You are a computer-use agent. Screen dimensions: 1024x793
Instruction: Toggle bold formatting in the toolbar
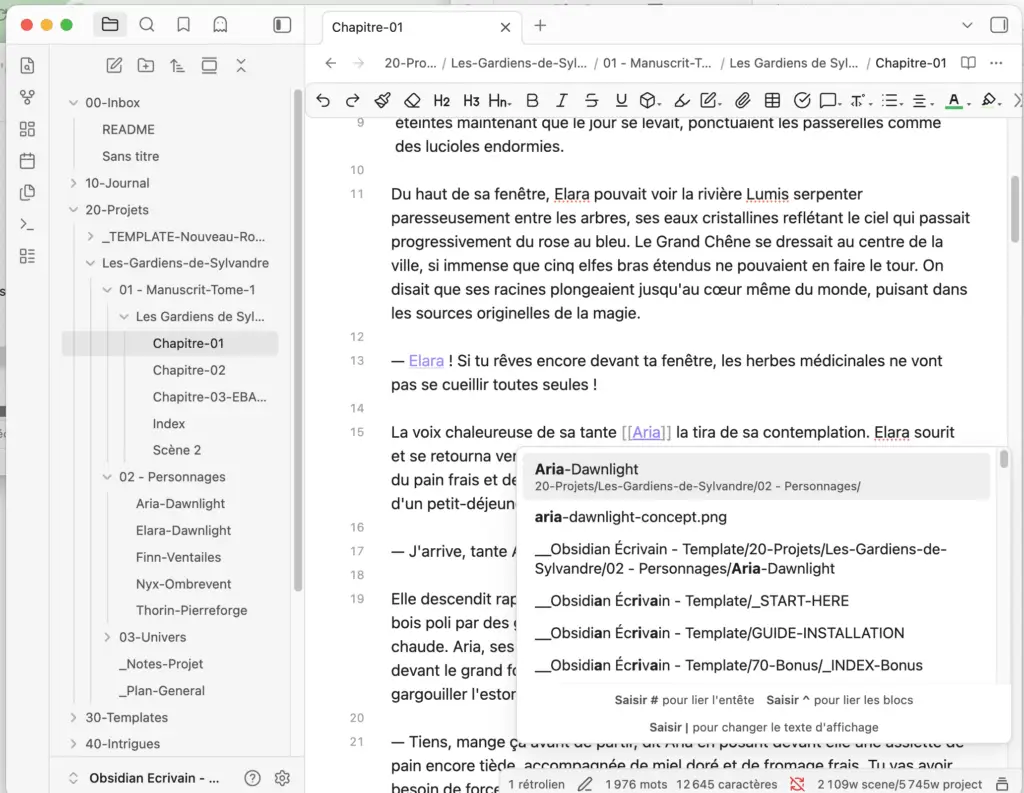532,100
